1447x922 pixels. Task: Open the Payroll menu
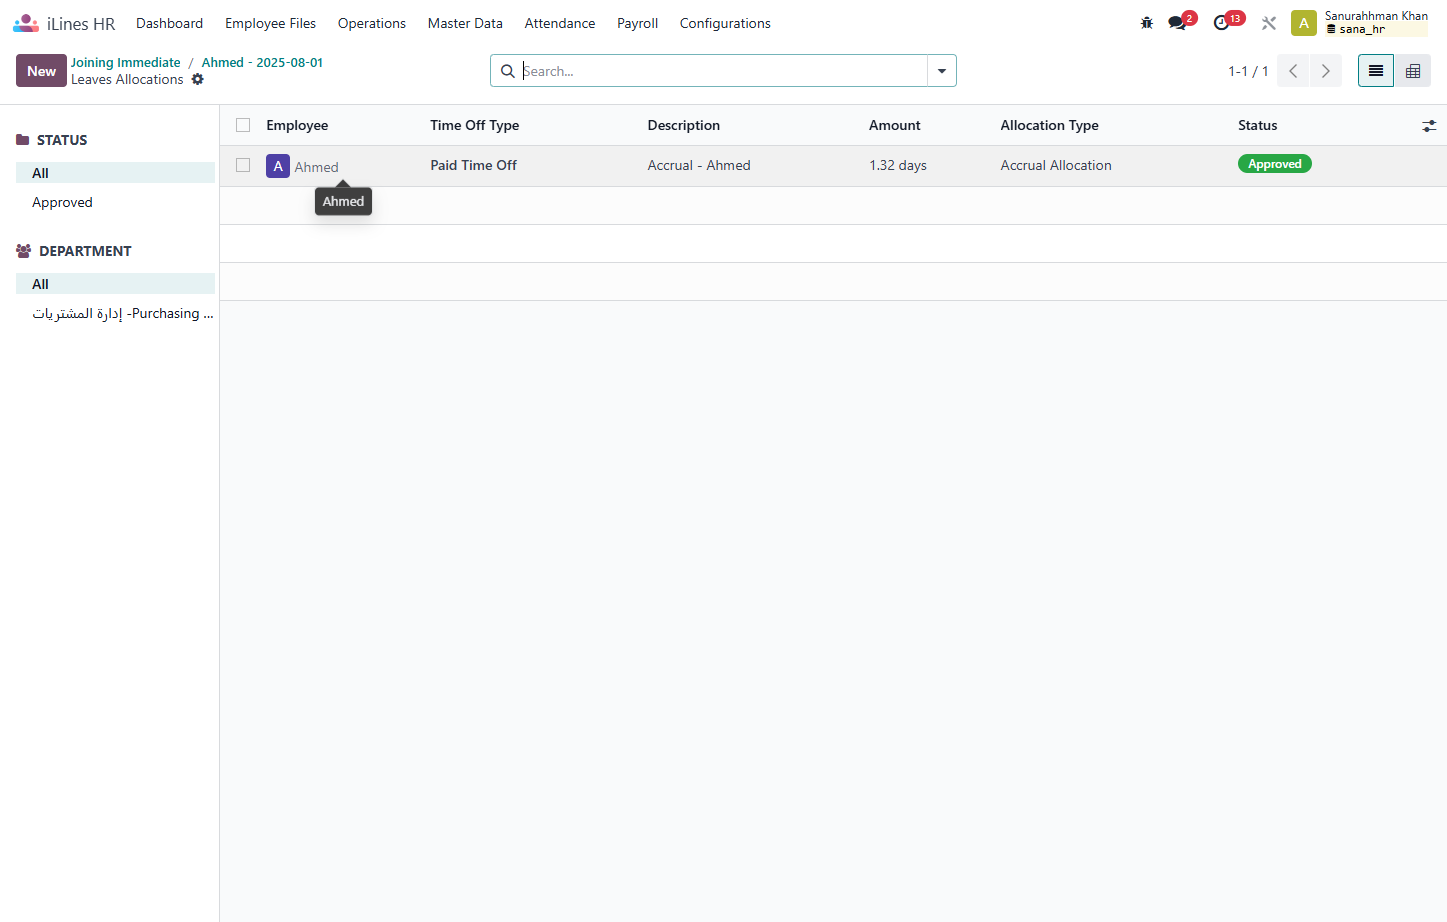637,23
